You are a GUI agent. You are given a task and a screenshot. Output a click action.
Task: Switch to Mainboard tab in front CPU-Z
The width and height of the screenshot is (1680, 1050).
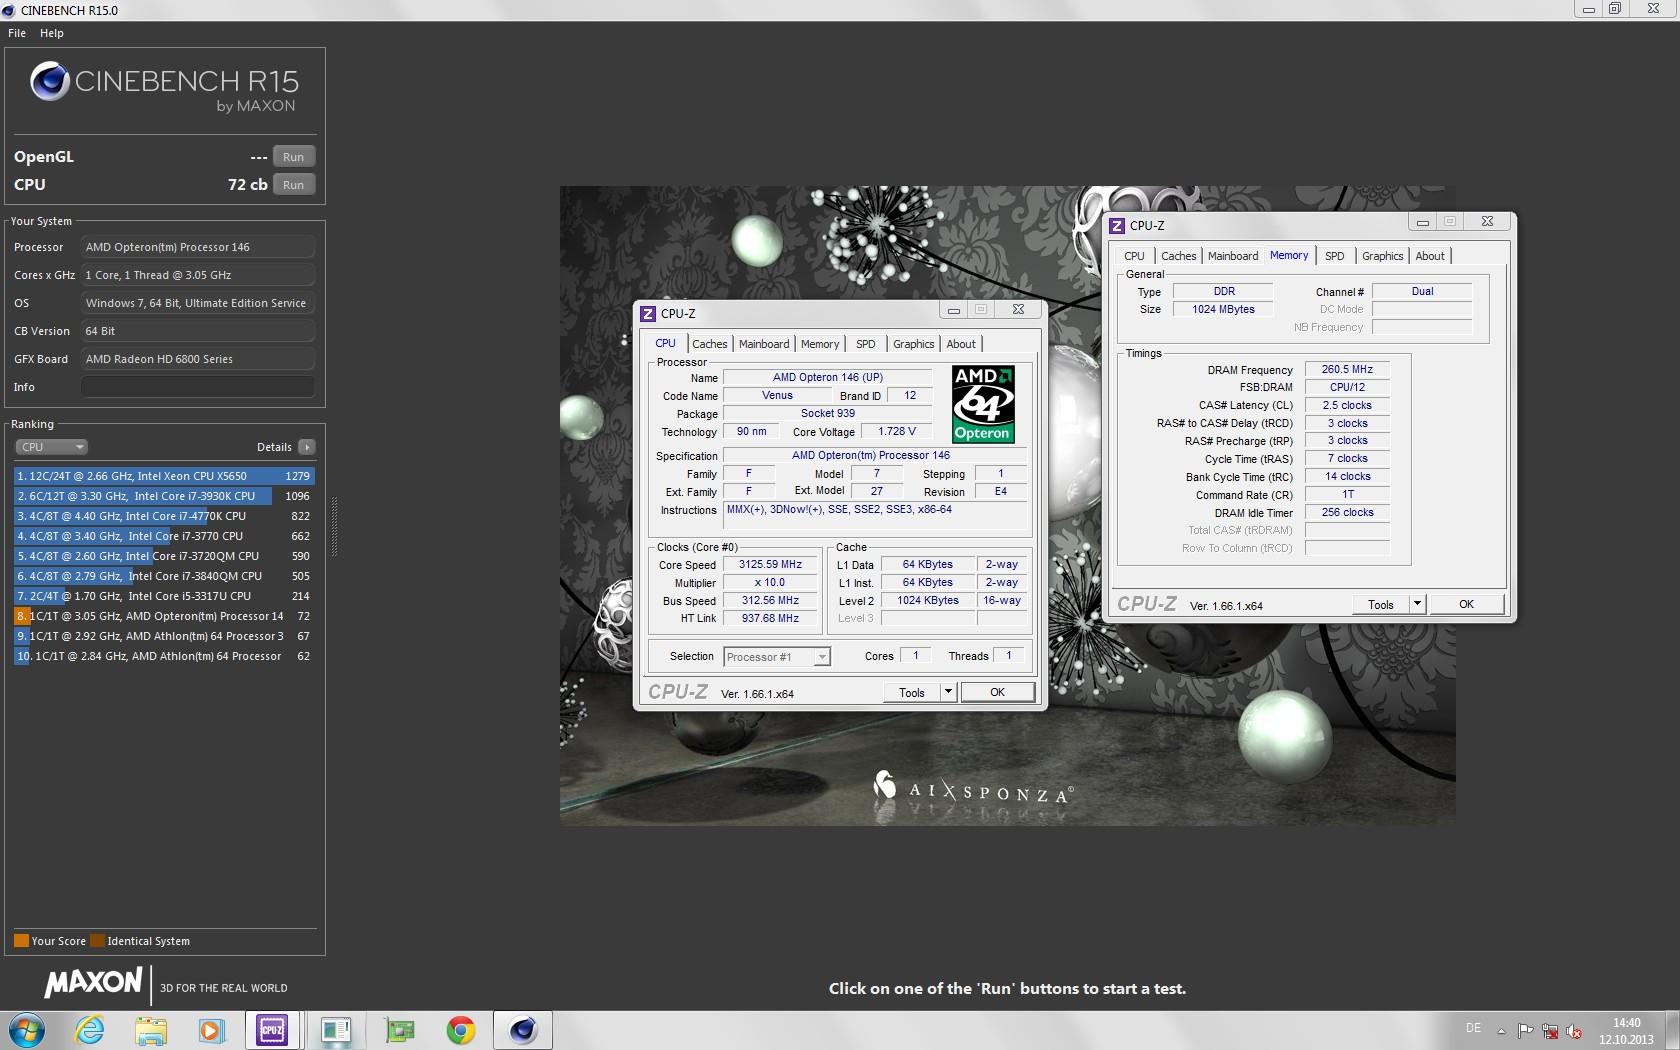click(764, 344)
